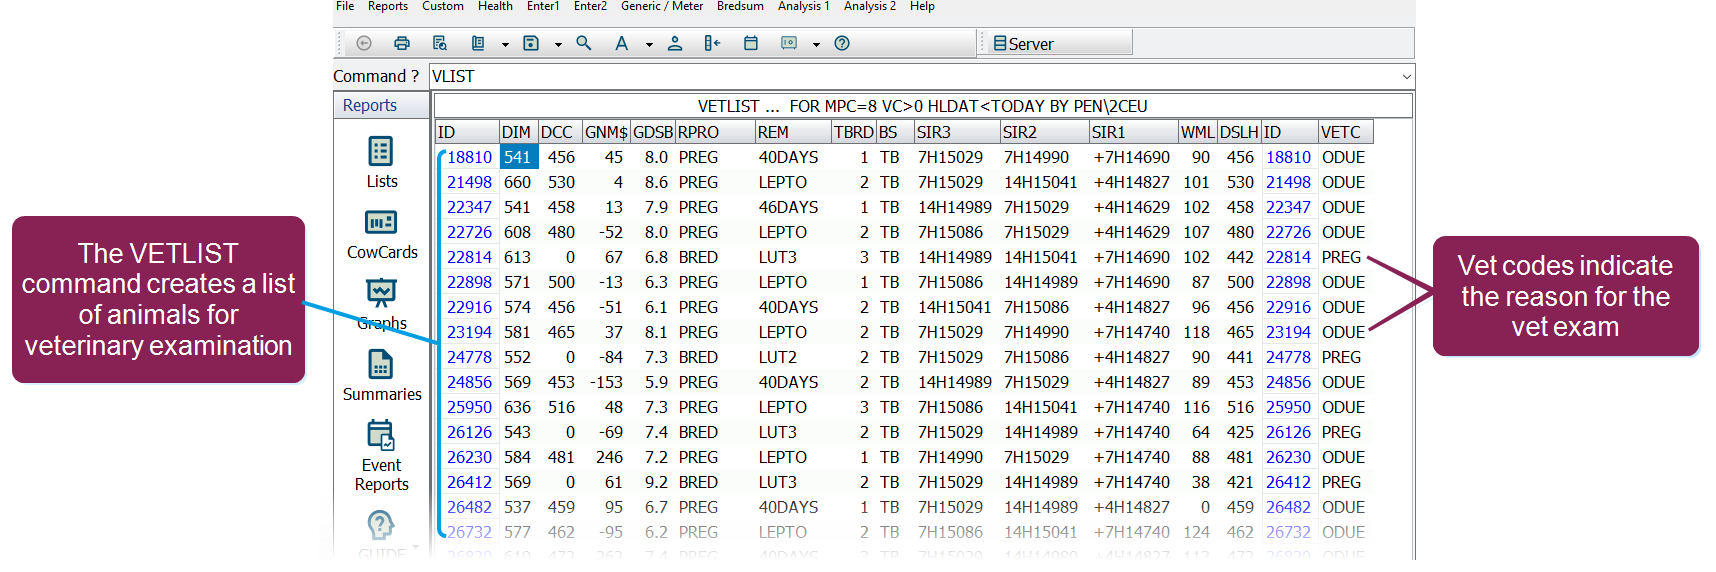Click the Save disk toolbar icon
Image resolution: width=1716 pixels, height=572 pixels.
[531, 43]
